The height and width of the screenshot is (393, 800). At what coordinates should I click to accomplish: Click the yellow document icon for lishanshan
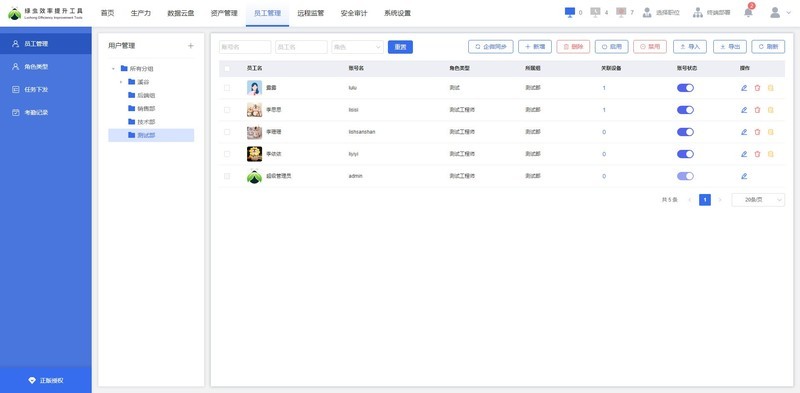[770, 132]
